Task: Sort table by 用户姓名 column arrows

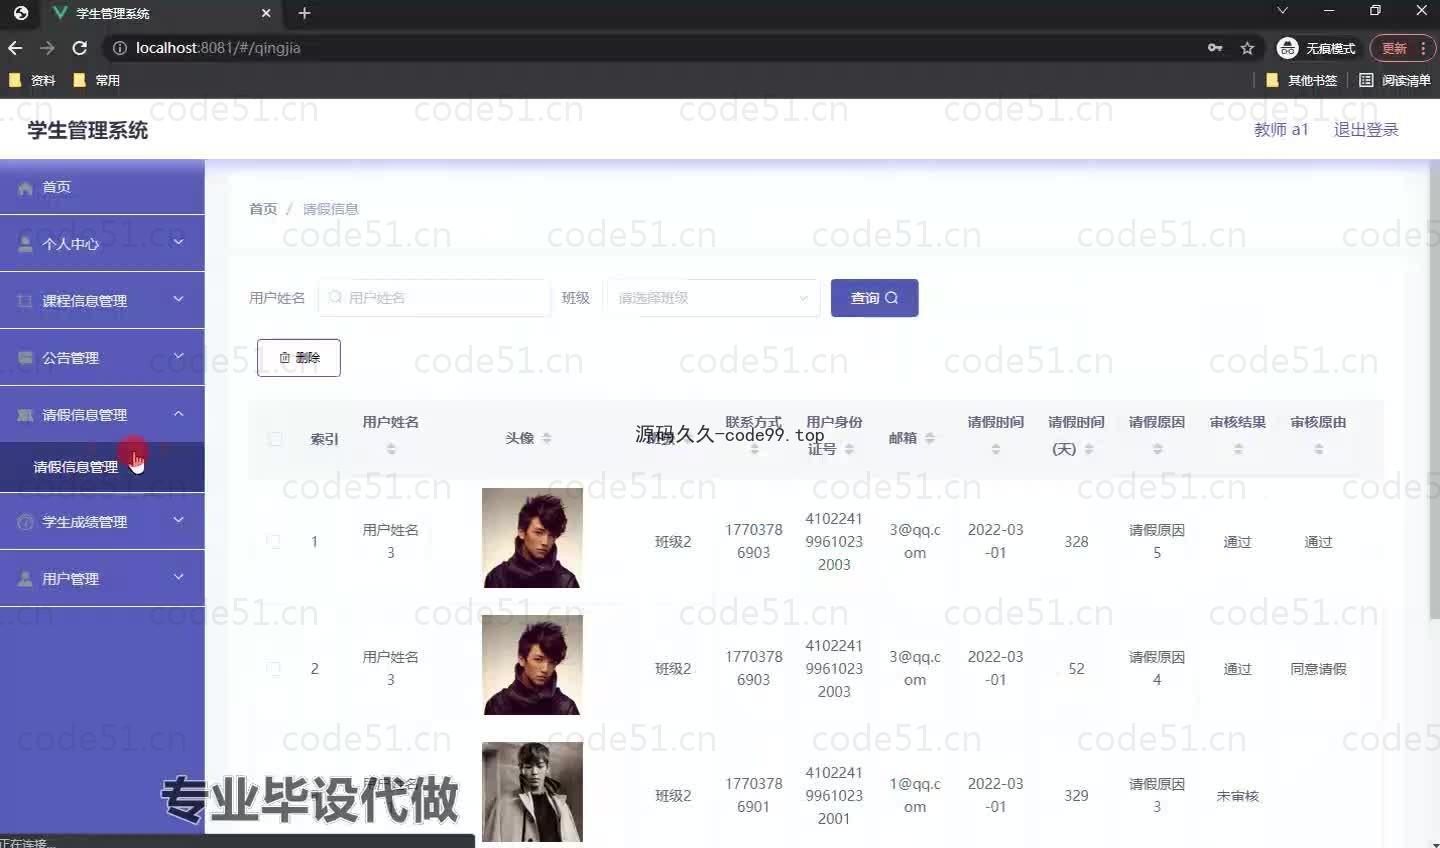Action: coord(391,449)
